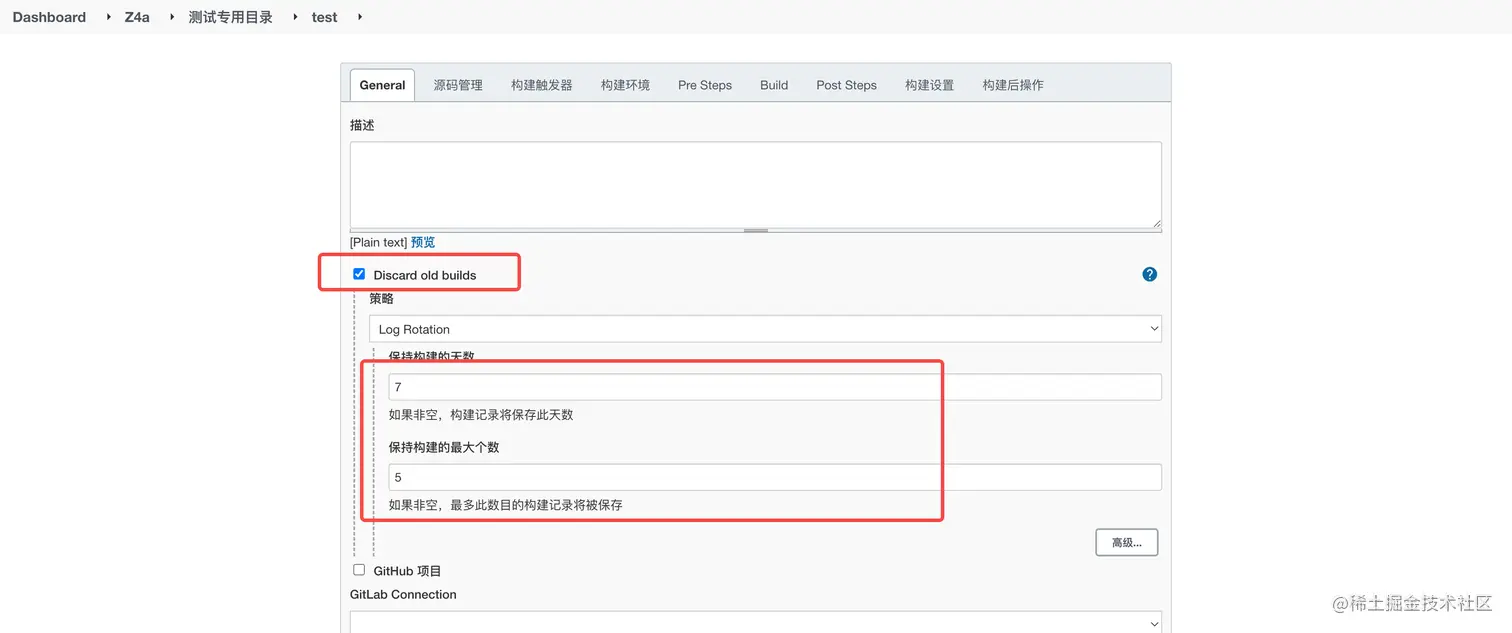
Task: Switch to the 构建设置 tab
Action: coord(929,85)
